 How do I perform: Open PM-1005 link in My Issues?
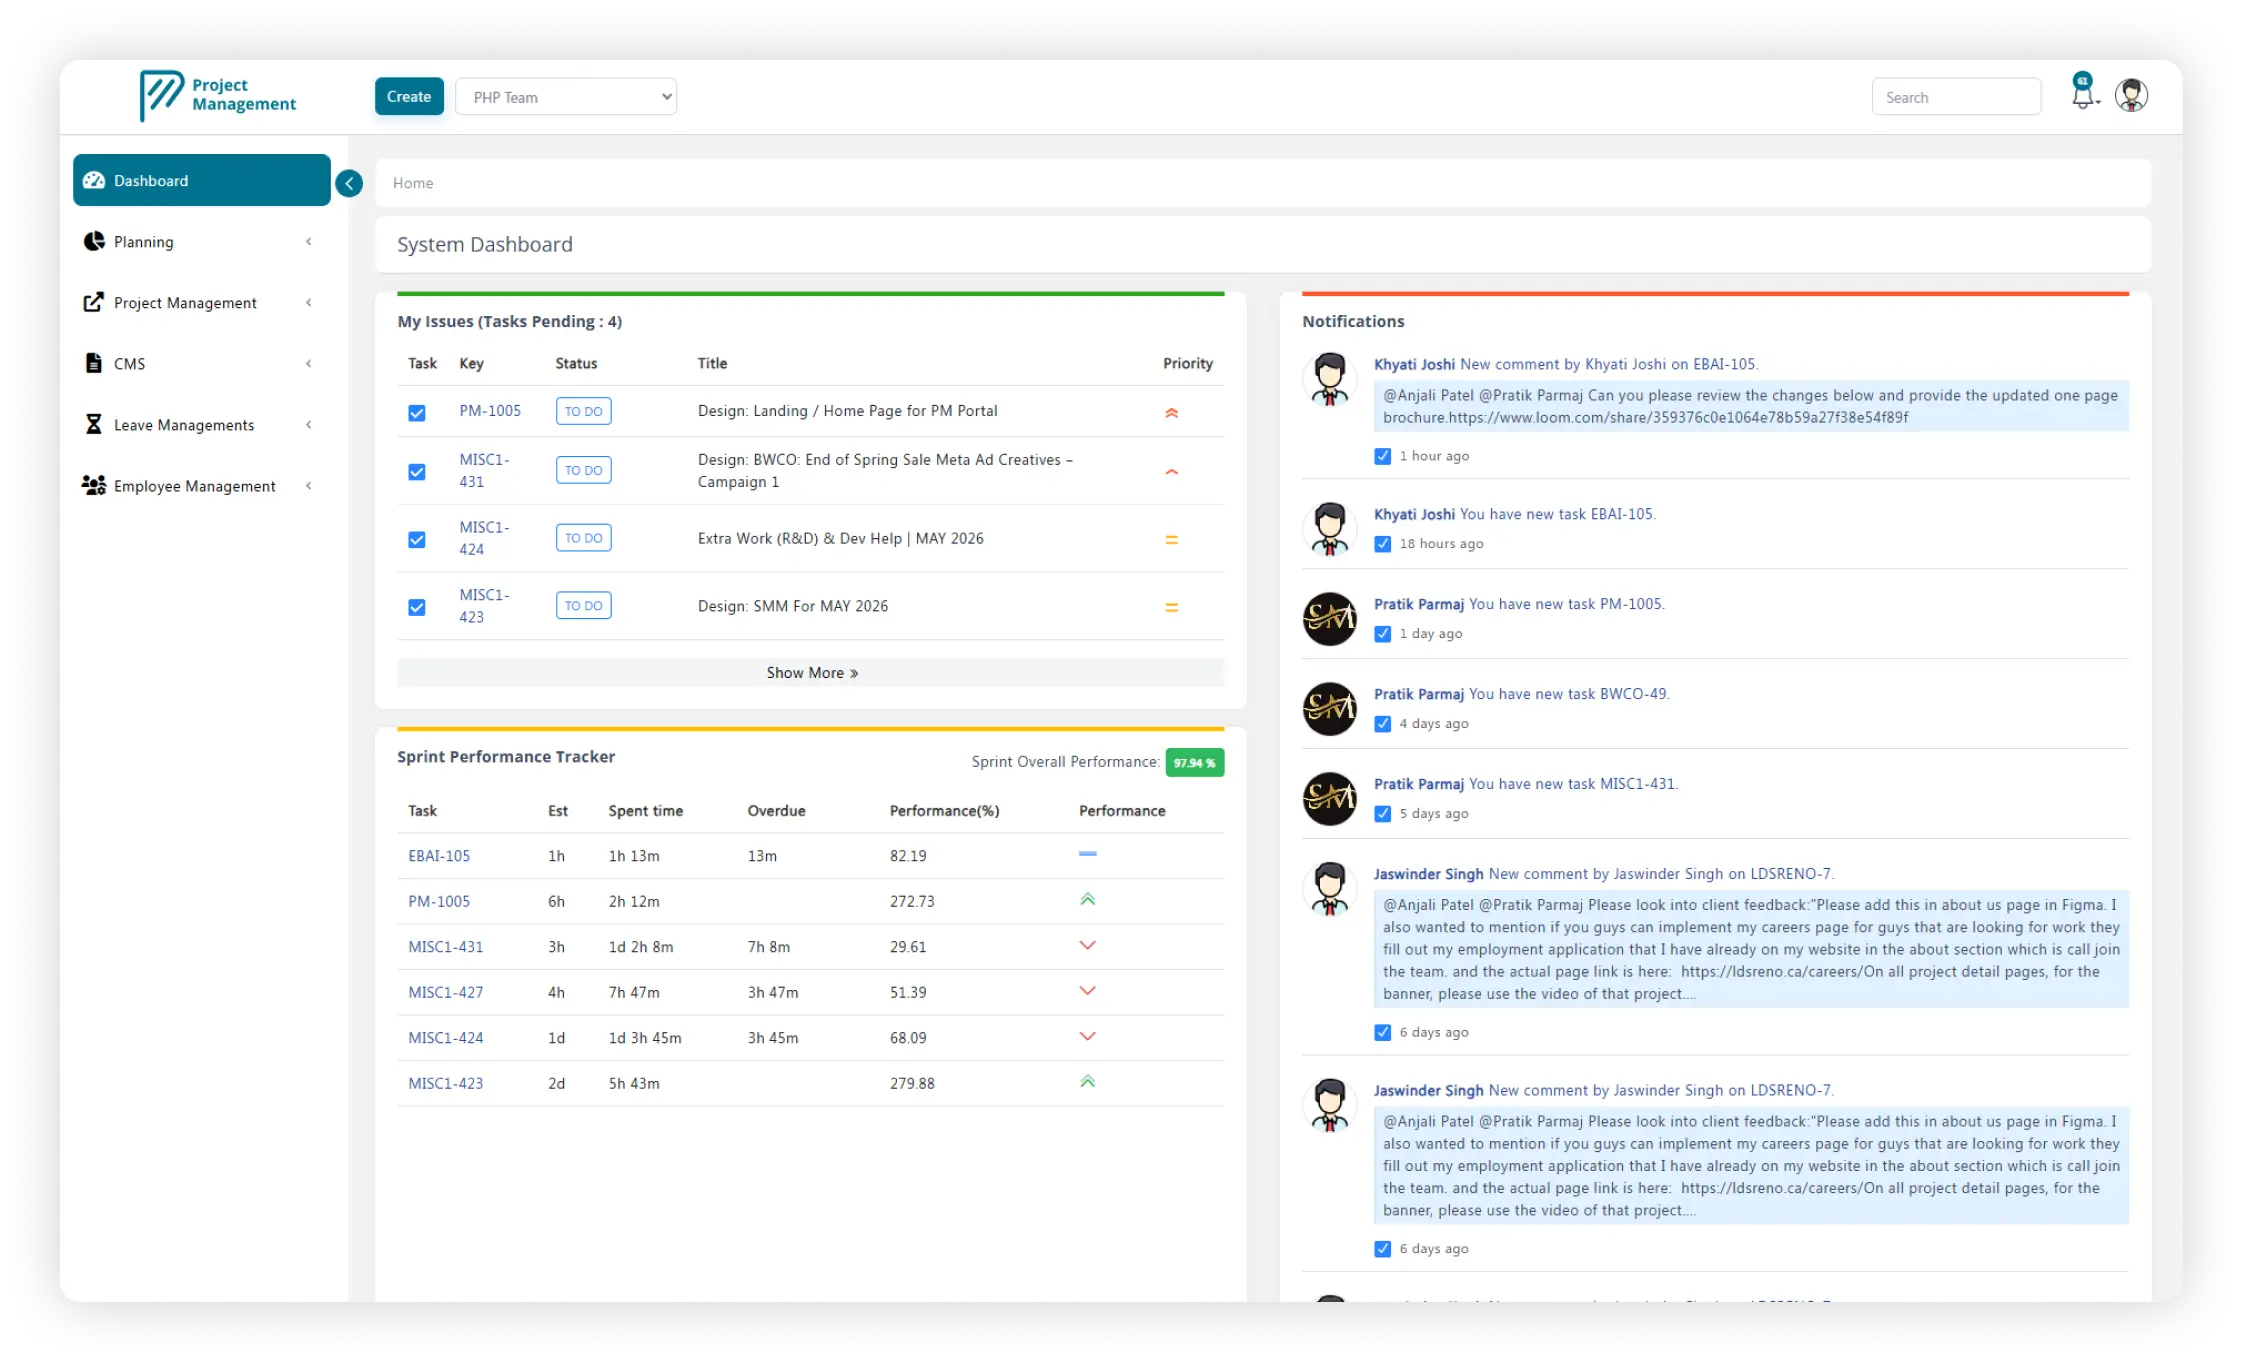490,411
